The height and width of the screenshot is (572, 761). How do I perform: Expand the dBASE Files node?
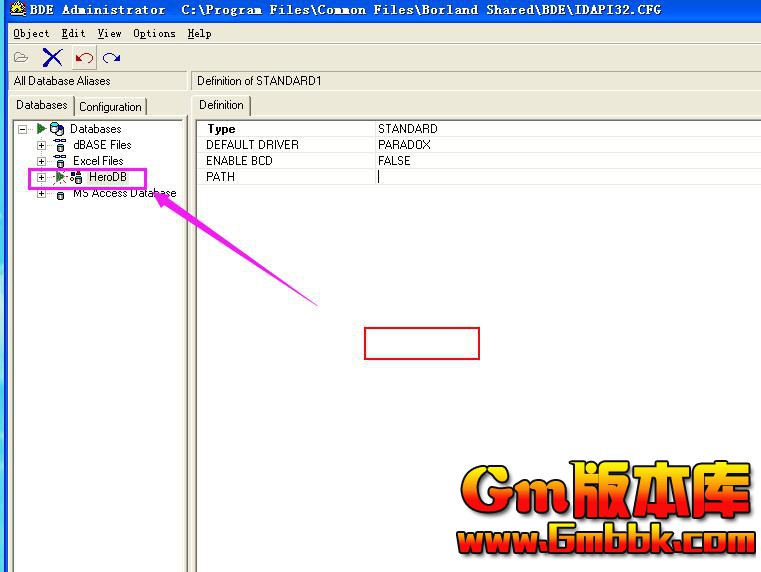click(x=41, y=145)
